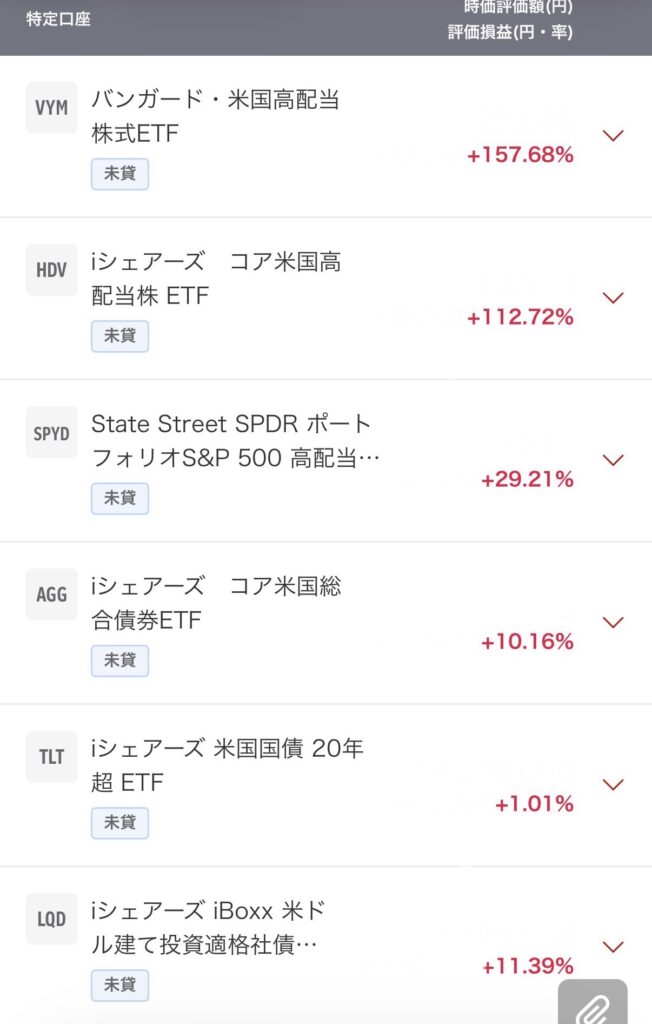Click the 特定口座 header label

tap(58, 19)
